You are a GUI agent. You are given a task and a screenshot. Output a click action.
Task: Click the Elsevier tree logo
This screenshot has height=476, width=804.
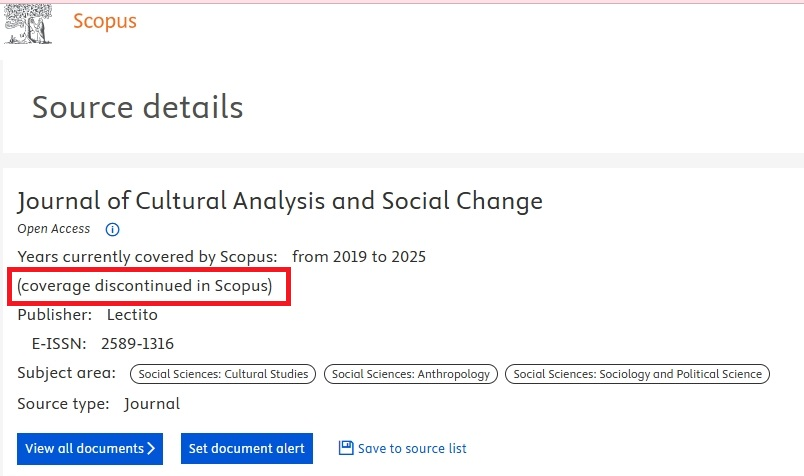click(x=28, y=24)
